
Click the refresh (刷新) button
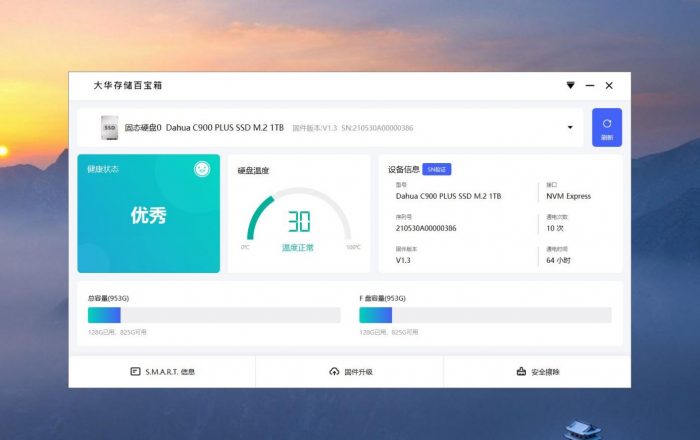click(606, 127)
